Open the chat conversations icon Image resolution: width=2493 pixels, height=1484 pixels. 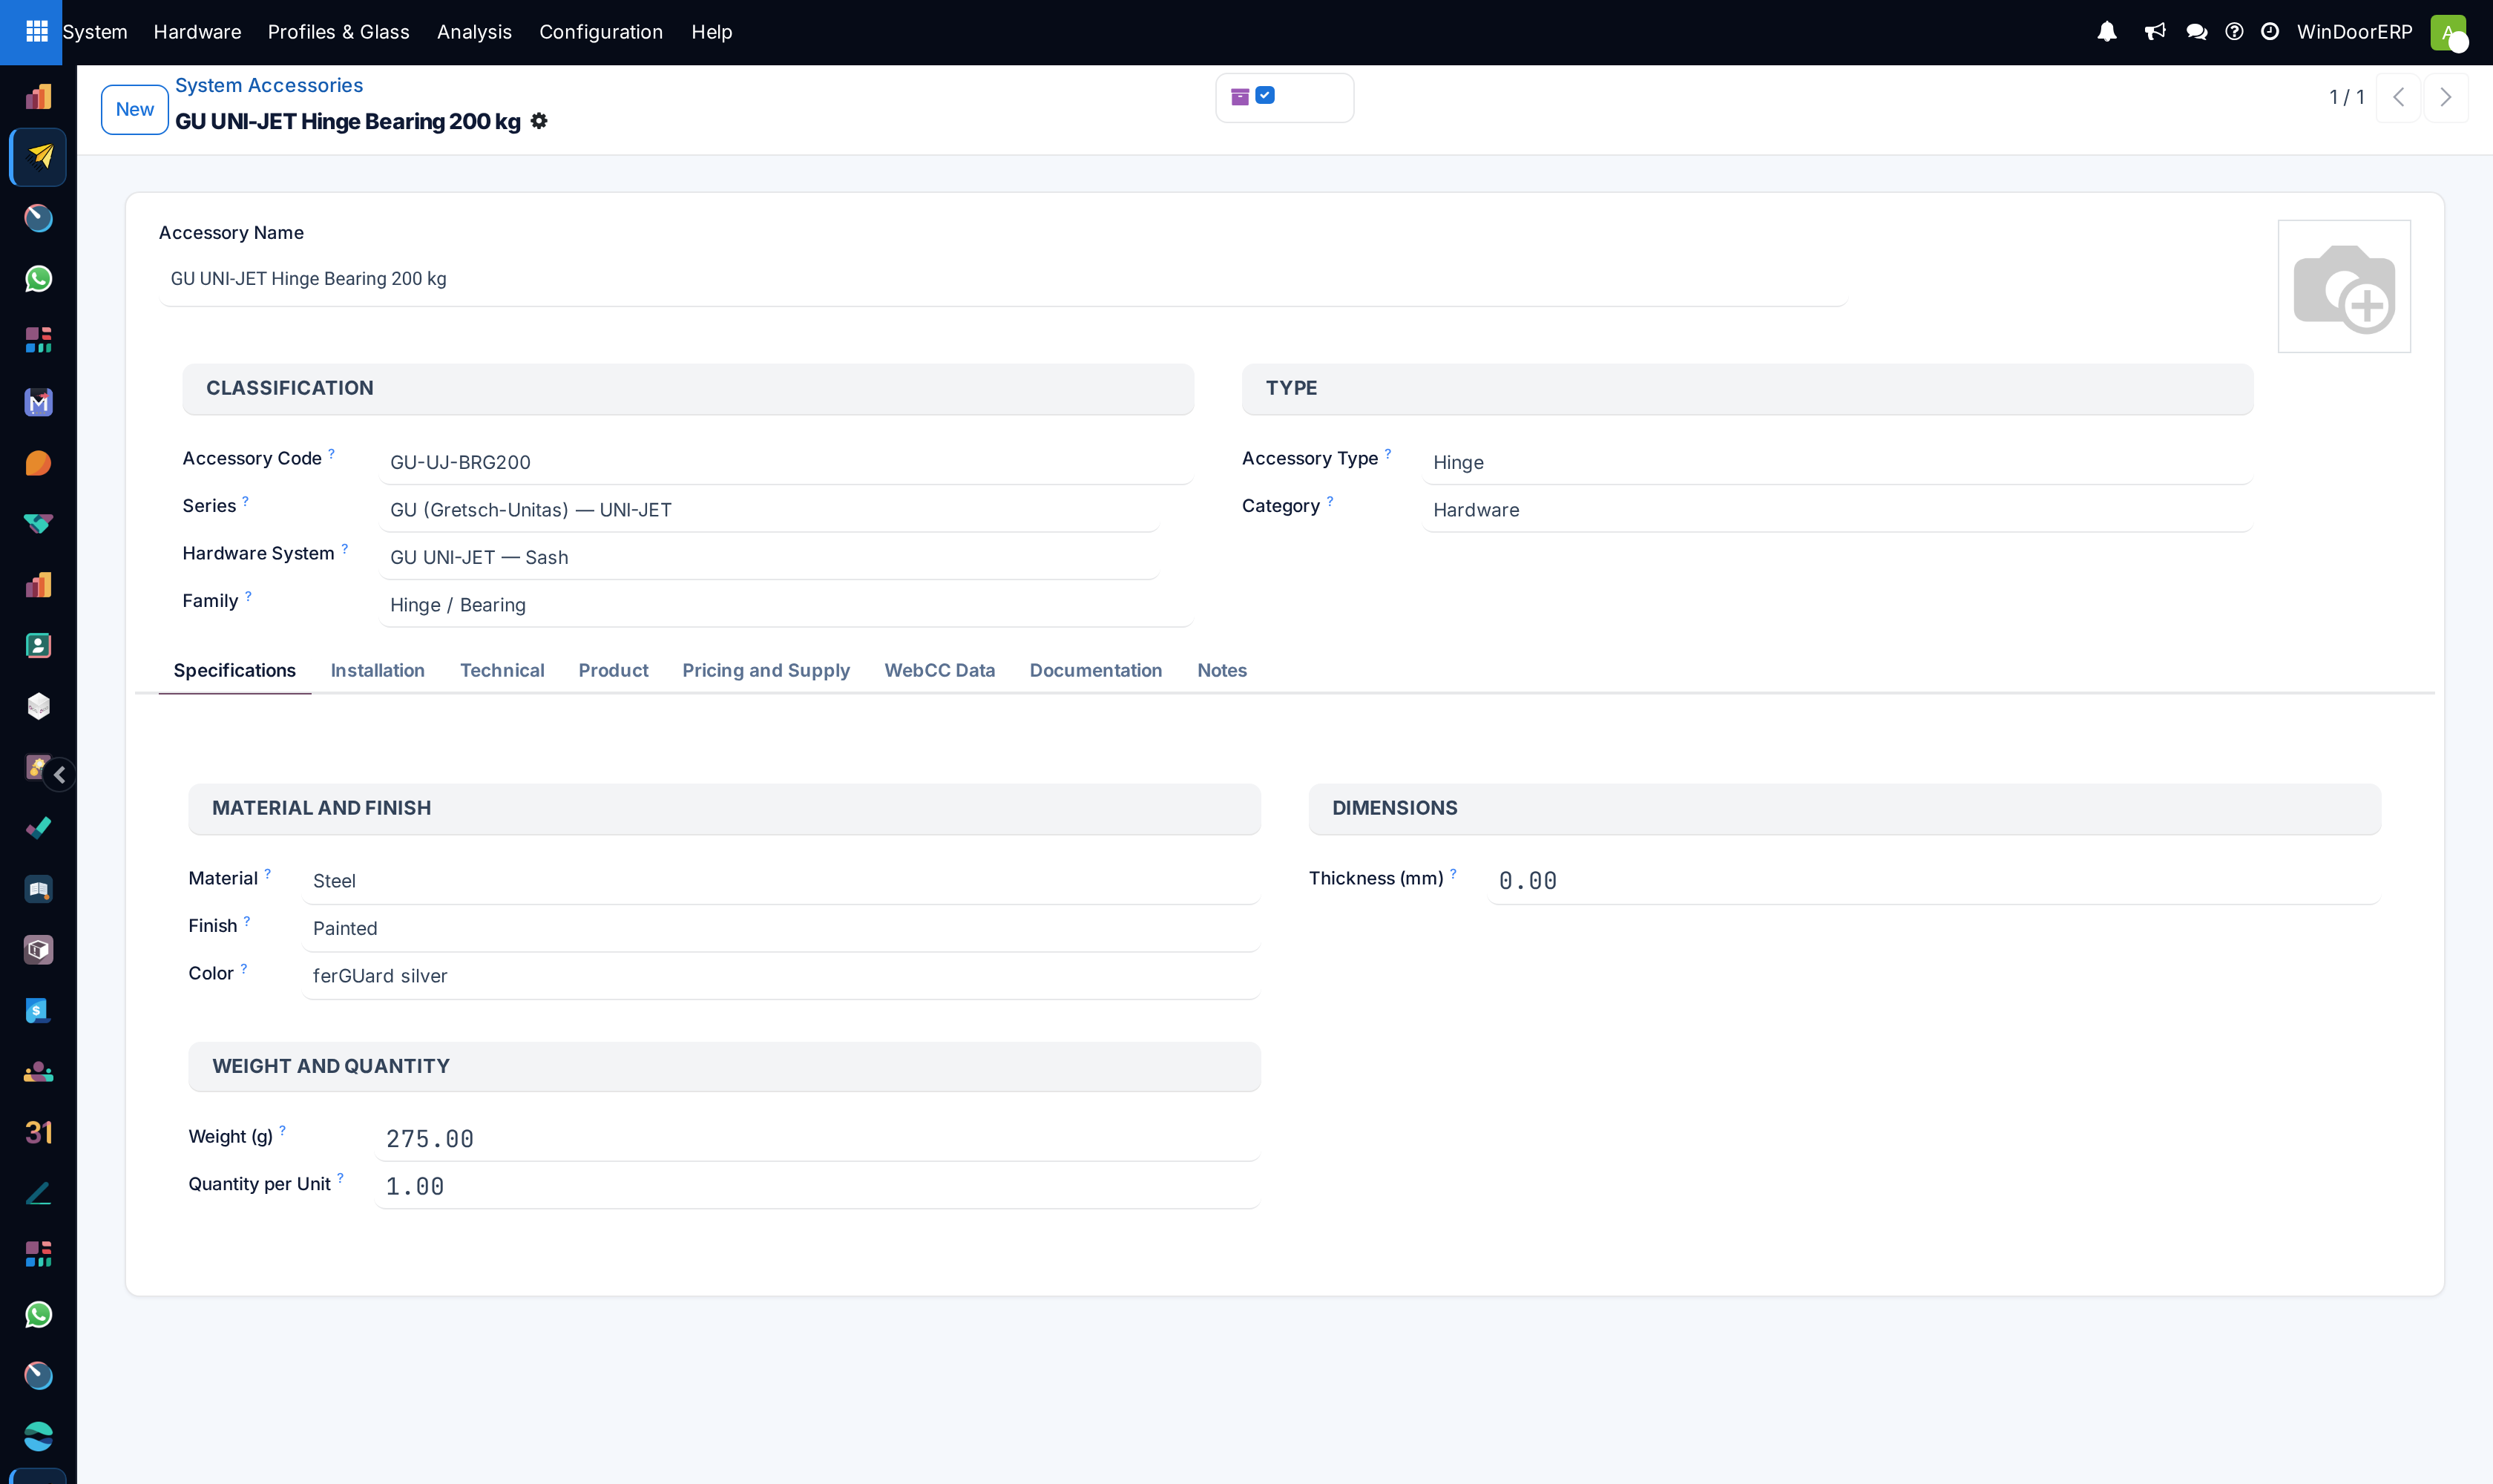(2197, 32)
